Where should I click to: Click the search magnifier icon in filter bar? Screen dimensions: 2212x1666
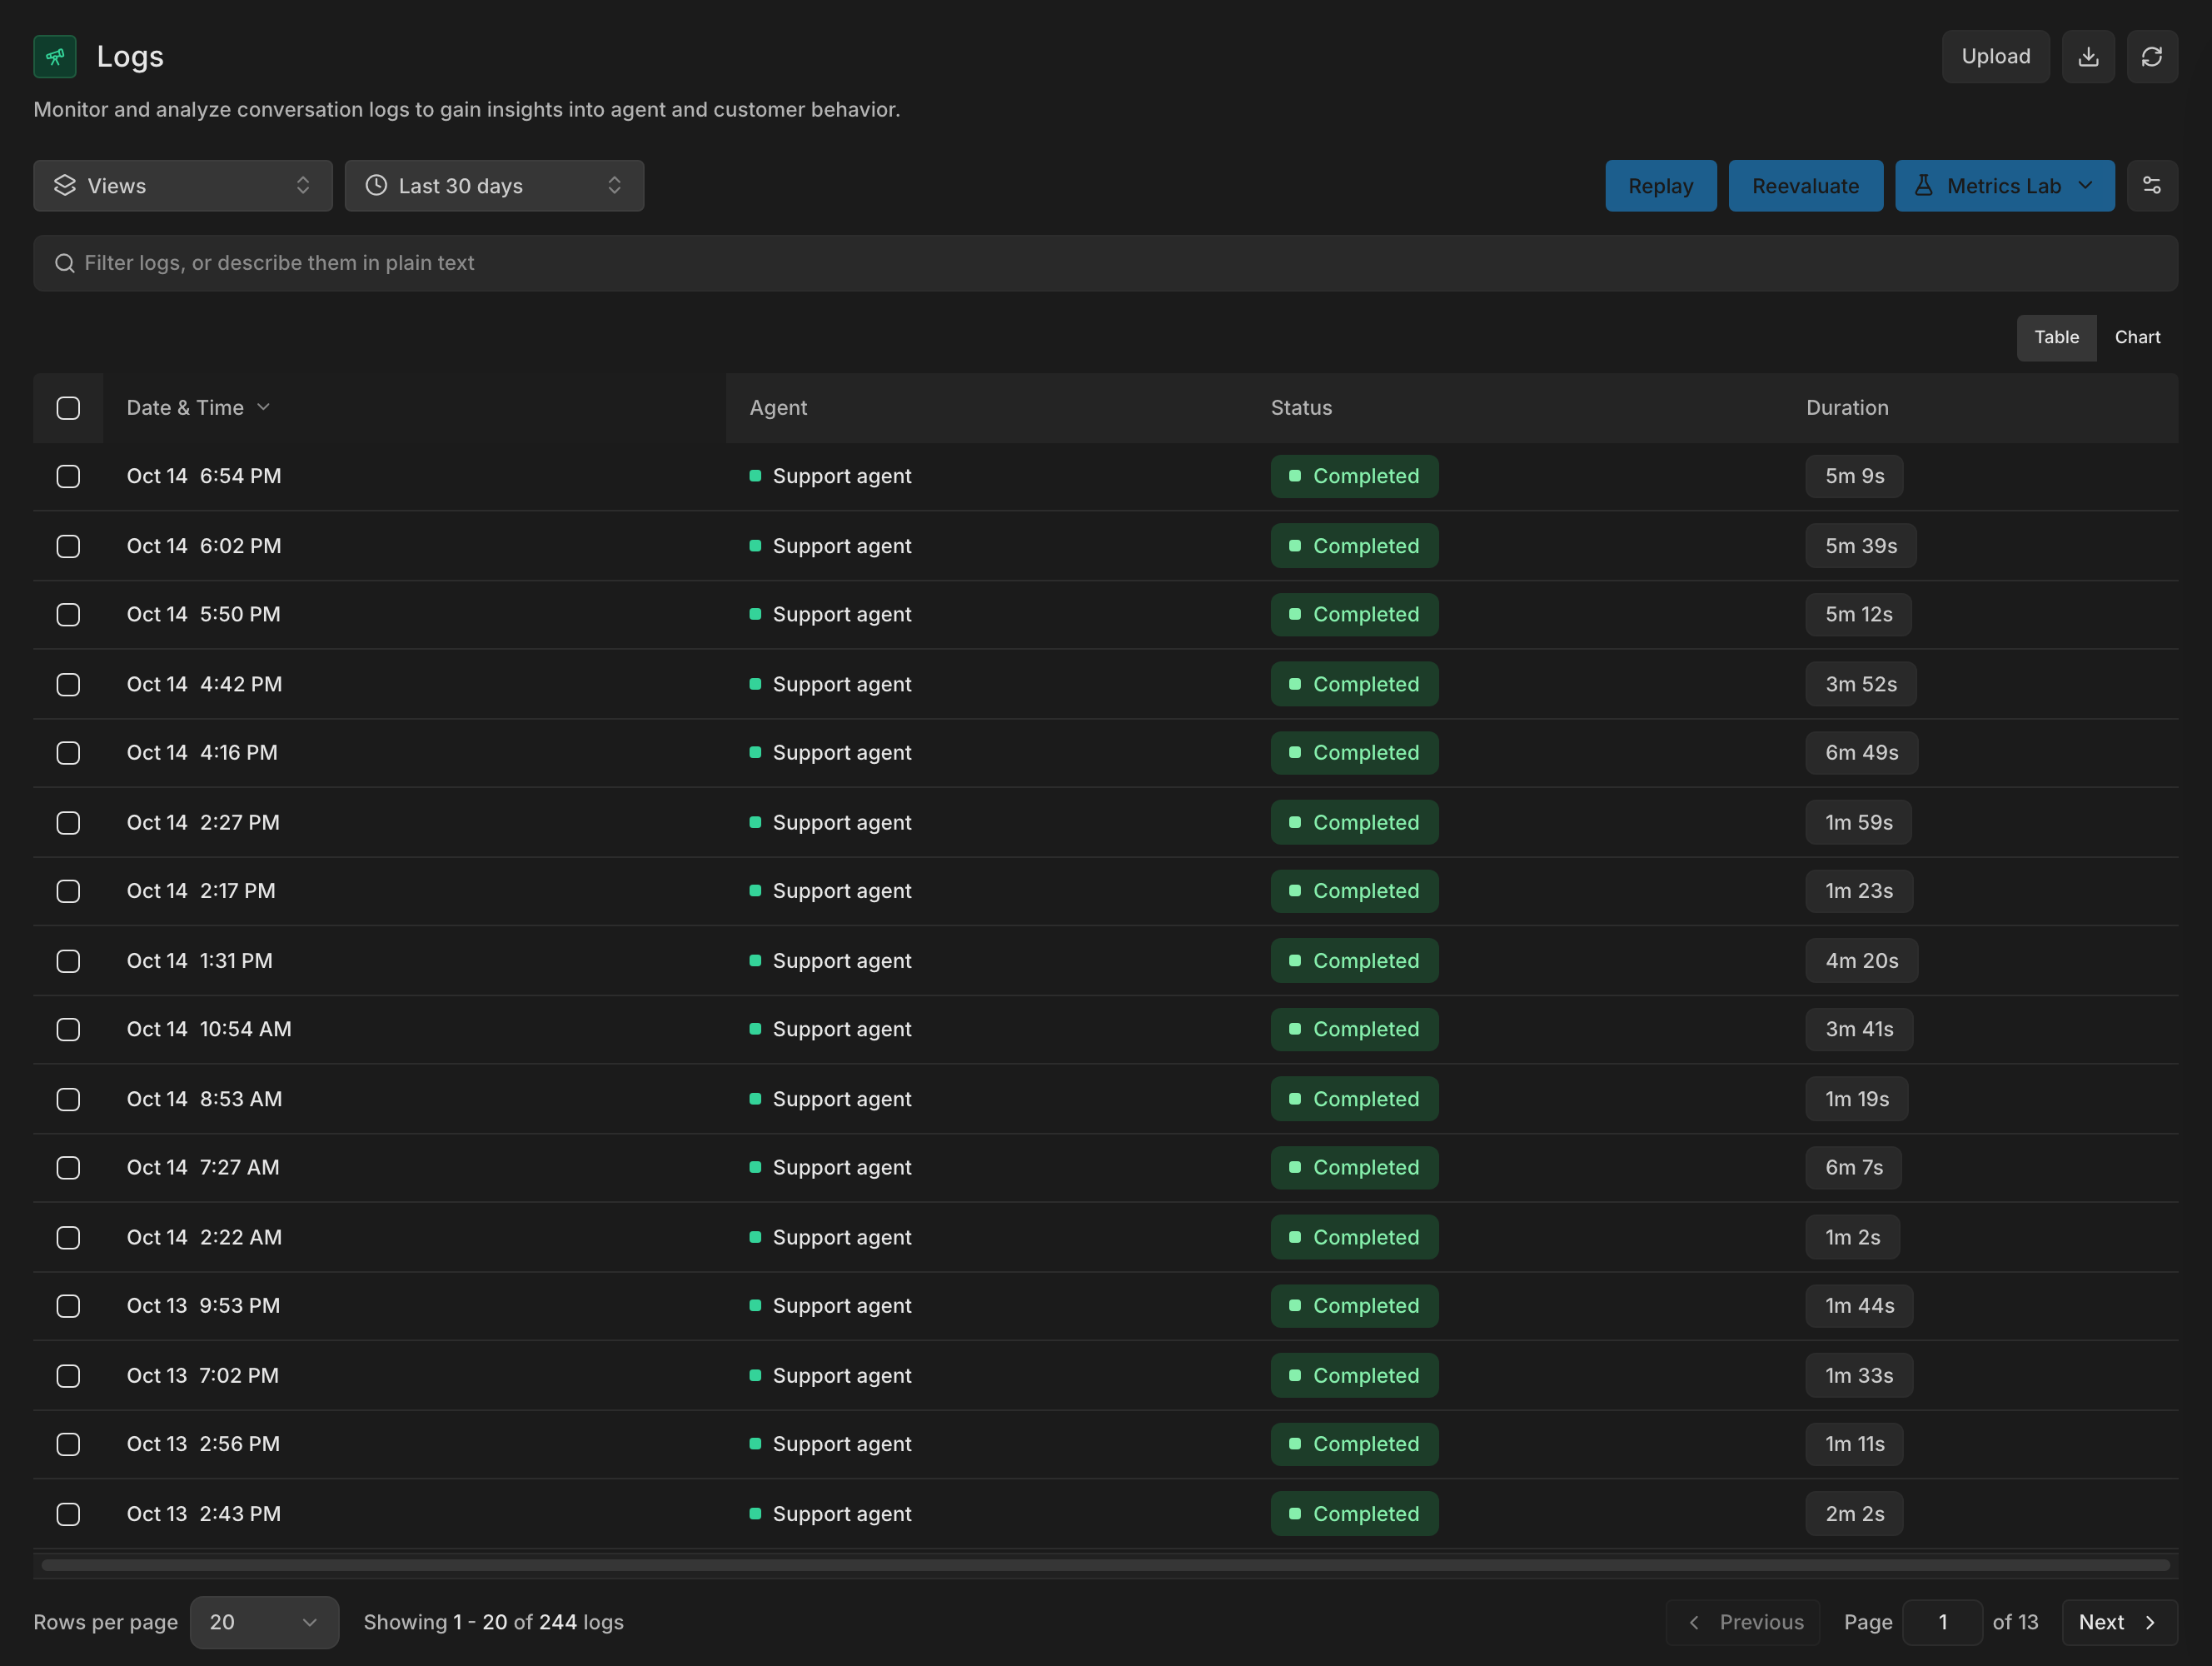[65, 263]
